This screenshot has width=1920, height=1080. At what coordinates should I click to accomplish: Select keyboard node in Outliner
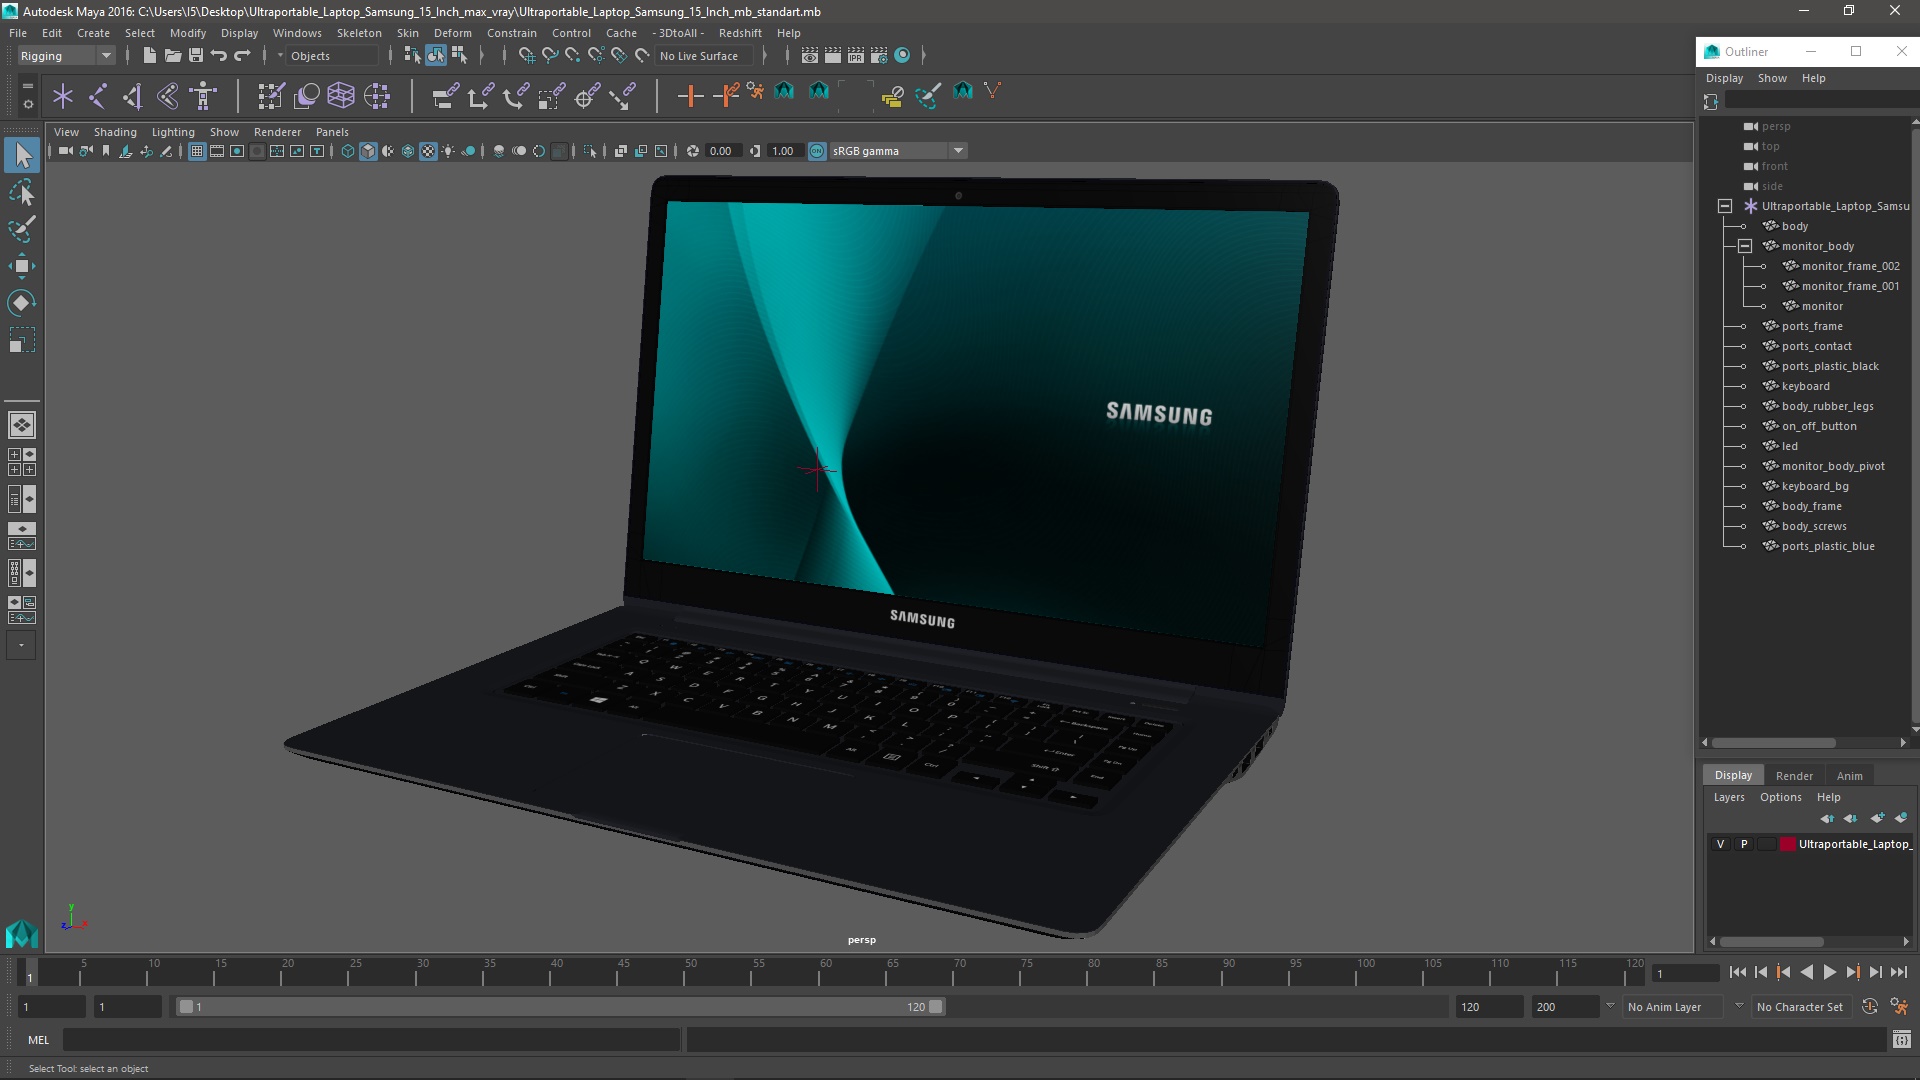click(x=1805, y=386)
